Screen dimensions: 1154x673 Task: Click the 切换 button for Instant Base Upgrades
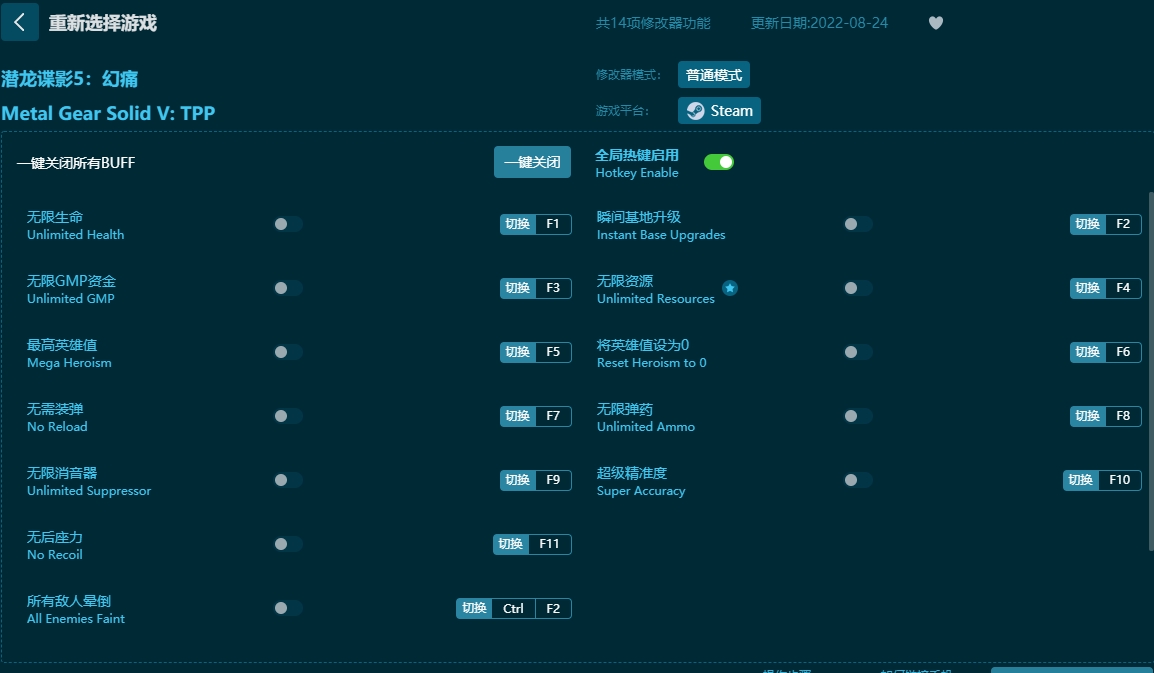[x=1087, y=224]
